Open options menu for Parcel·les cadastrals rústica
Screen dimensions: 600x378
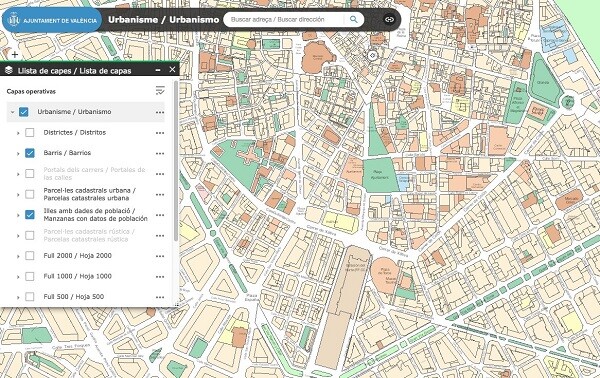[x=160, y=236]
